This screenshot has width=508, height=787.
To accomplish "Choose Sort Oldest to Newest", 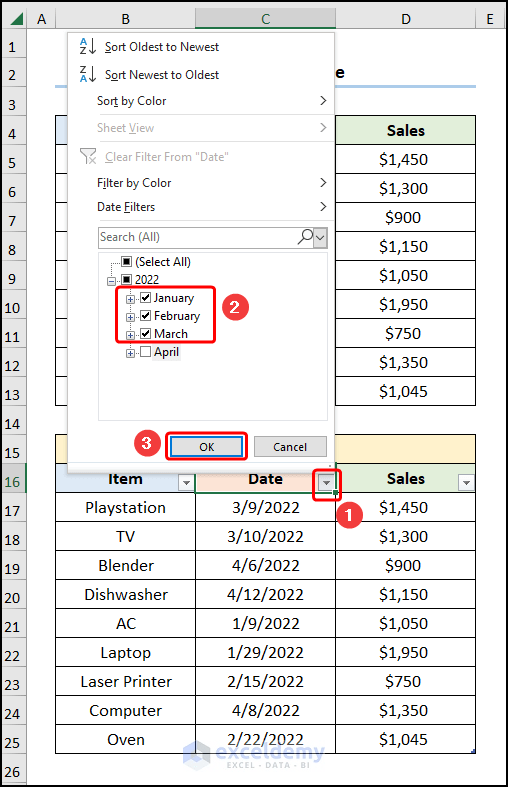I will pos(162,47).
